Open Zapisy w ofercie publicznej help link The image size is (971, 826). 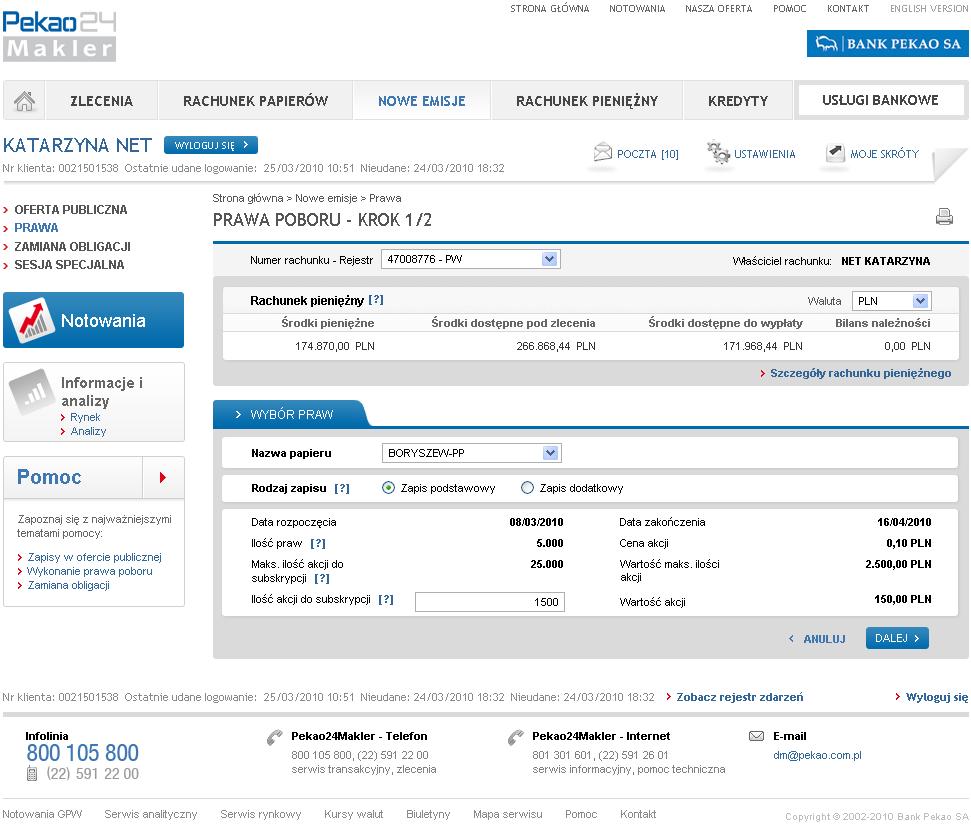pos(94,557)
